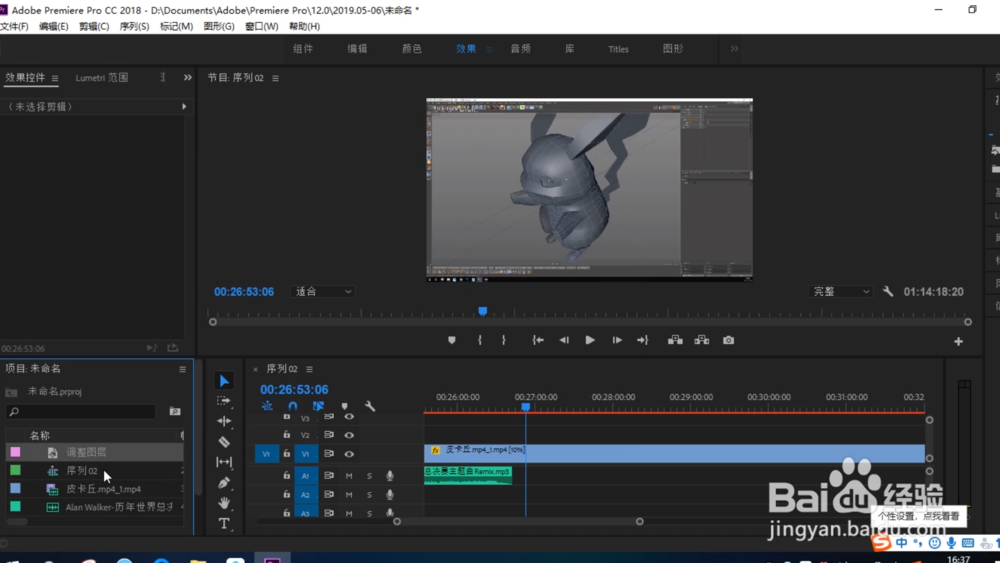Step forward one frame
This screenshot has height=563, width=1000.
(617, 340)
